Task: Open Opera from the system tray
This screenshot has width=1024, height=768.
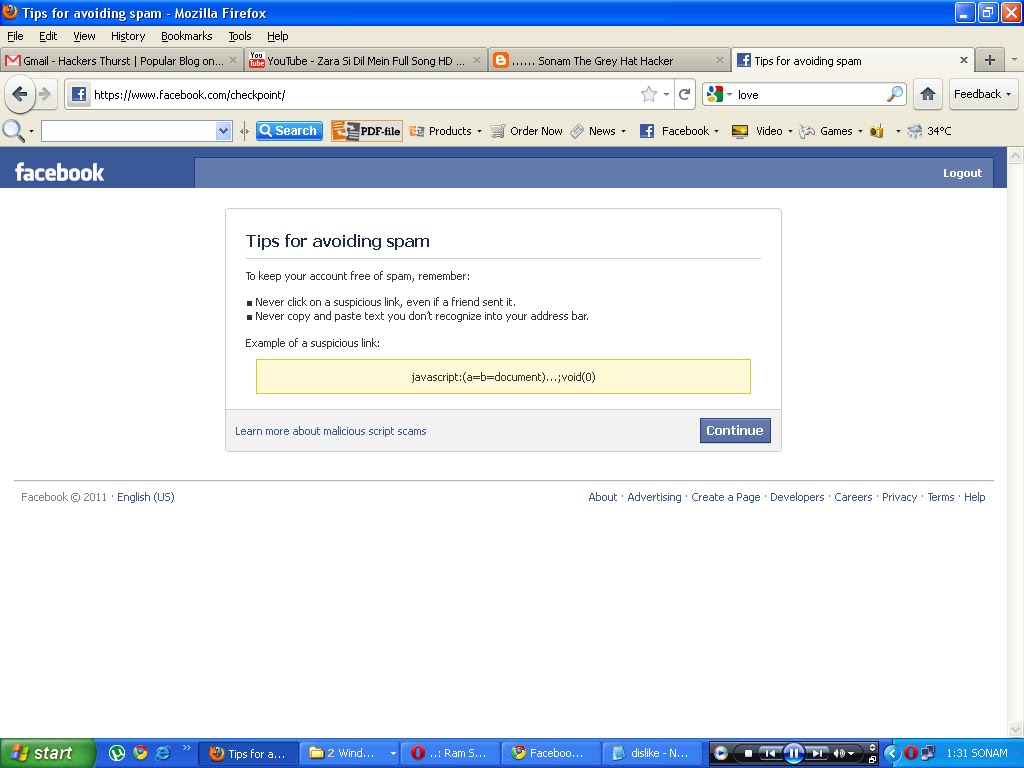Action: coord(909,753)
